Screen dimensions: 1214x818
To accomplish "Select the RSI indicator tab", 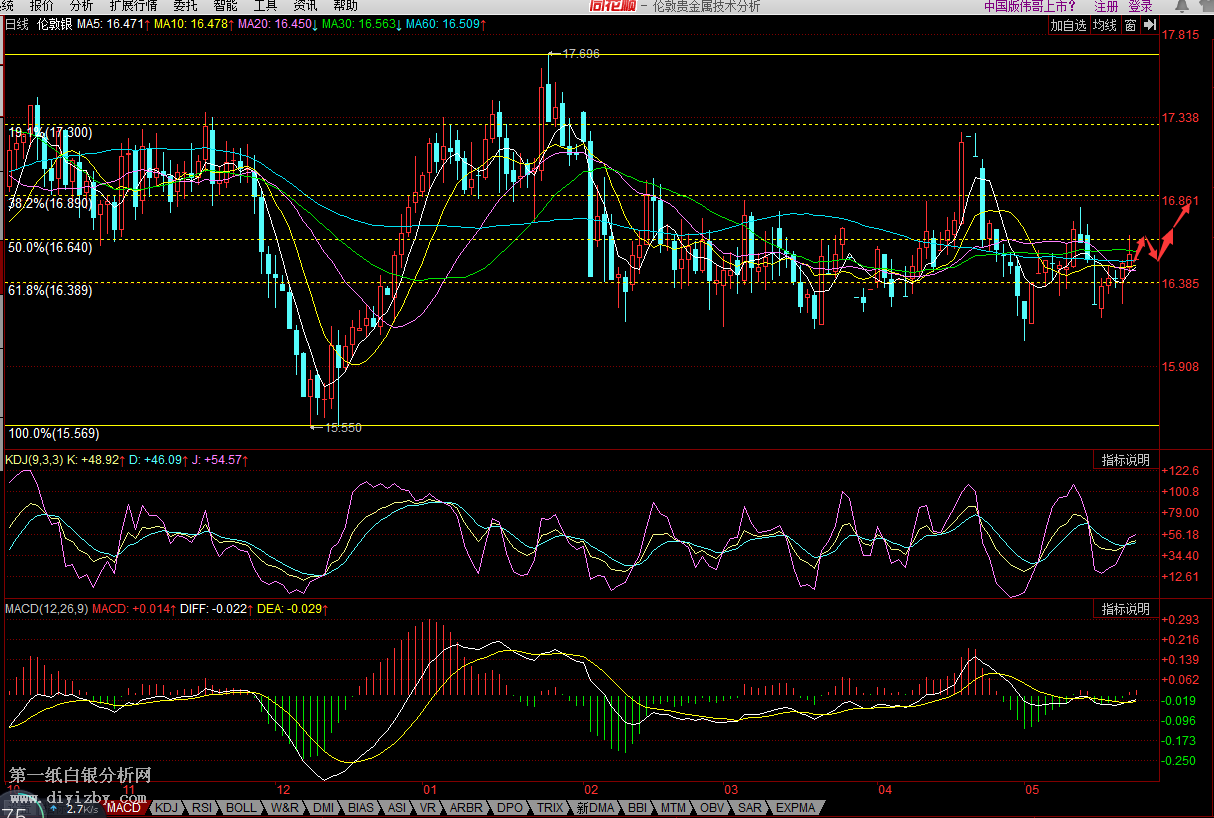I will point(202,807).
